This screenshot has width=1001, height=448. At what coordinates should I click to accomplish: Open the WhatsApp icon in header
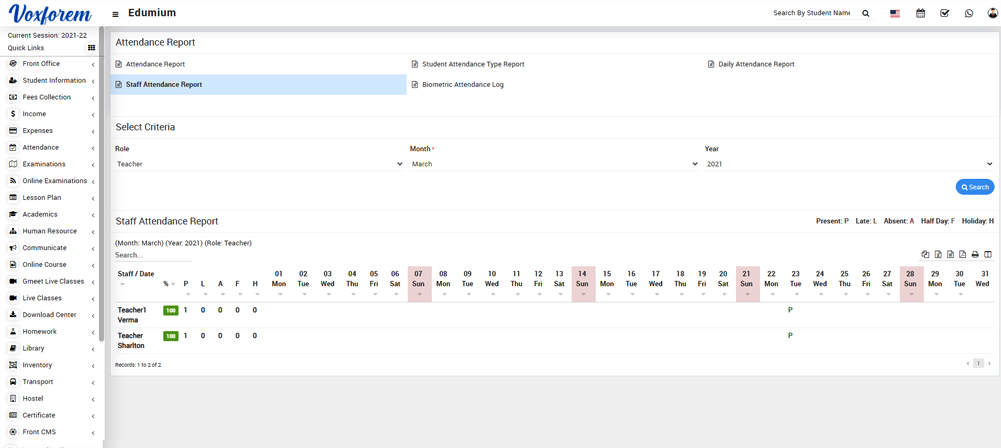pos(969,14)
